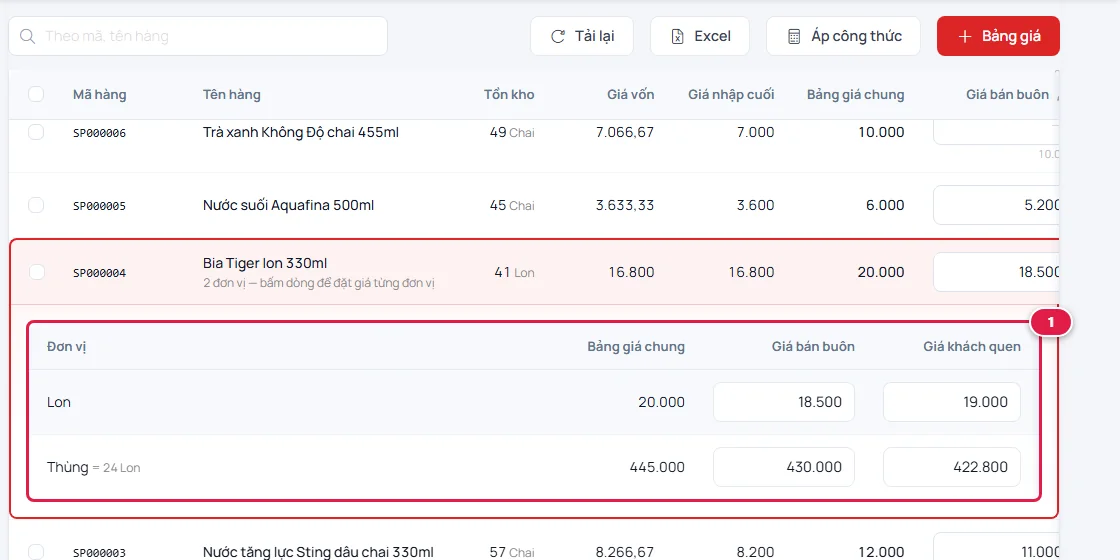Click the Thùng common price 445.000

(657, 467)
